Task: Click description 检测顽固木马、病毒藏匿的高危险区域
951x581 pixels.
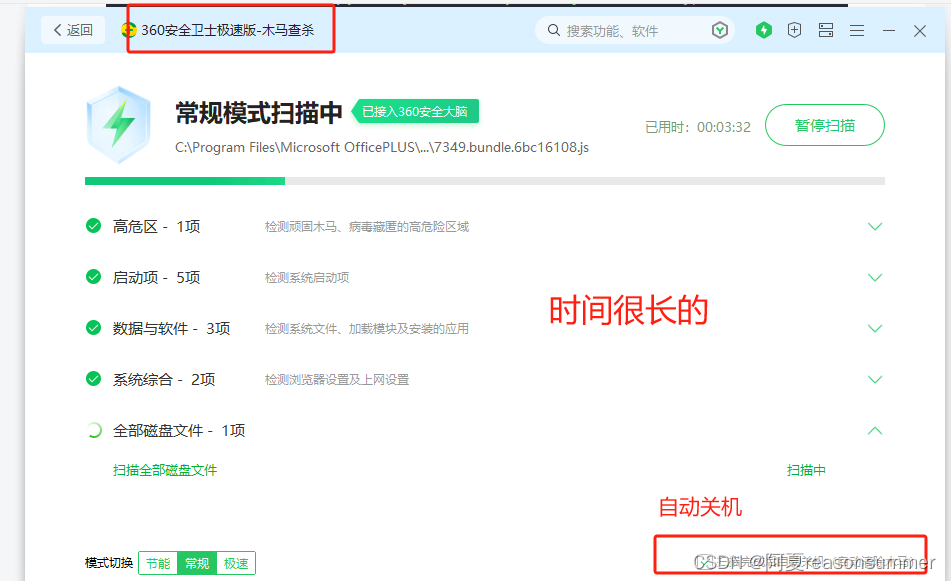Action: click(367, 227)
